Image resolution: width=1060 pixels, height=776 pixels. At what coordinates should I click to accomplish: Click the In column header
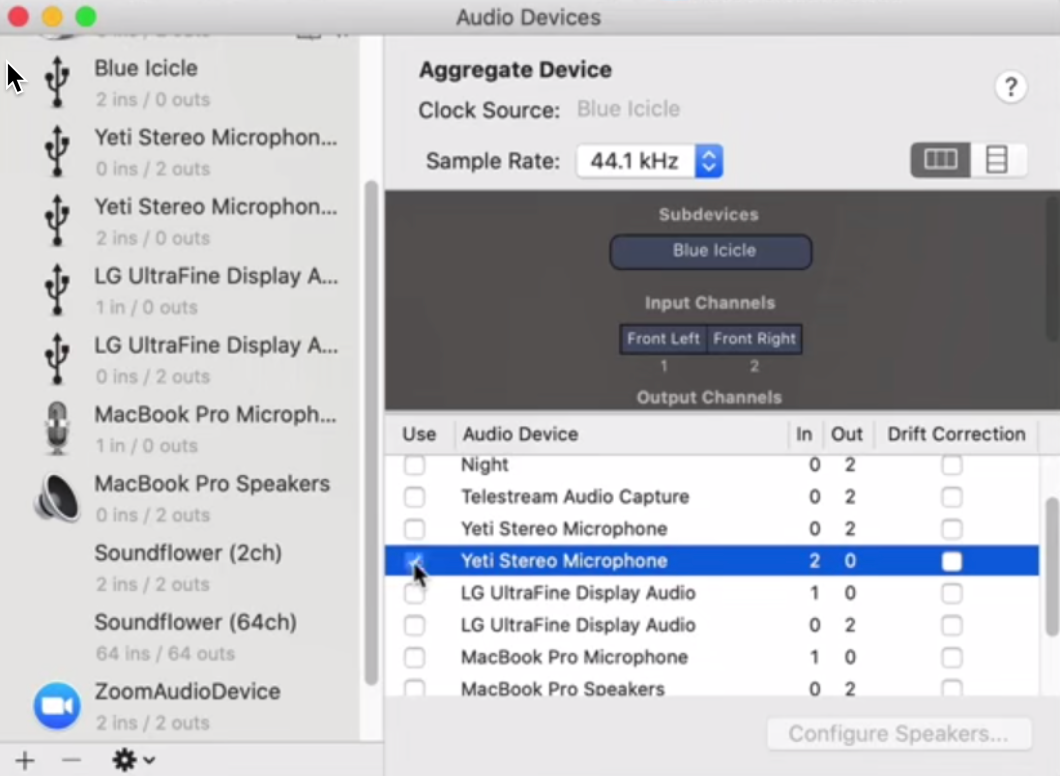tap(804, 434)
